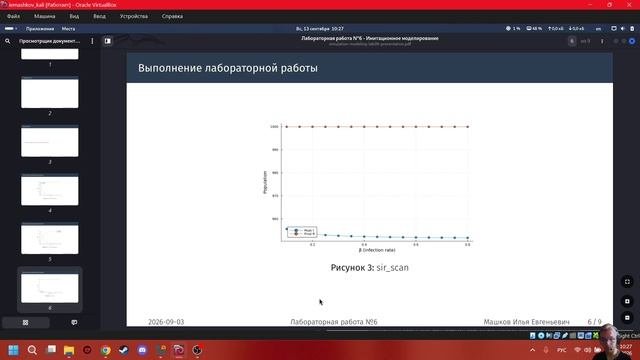
Task: Open the Устройства menu
Action: pyautogui.click(x=134, y=16)
